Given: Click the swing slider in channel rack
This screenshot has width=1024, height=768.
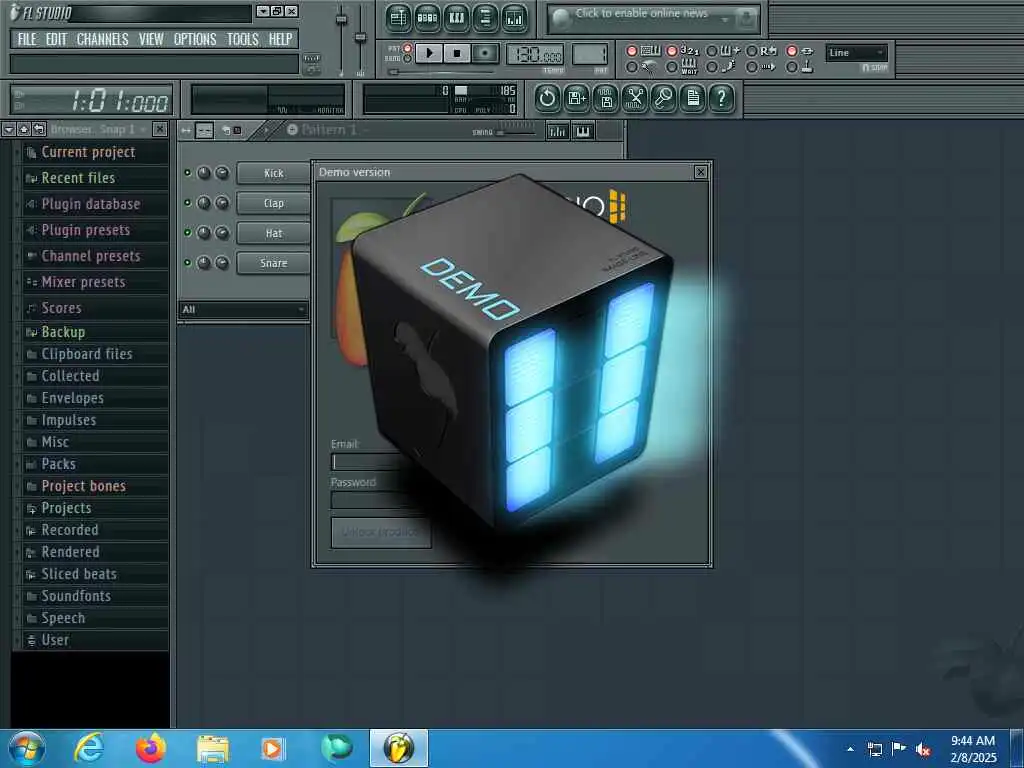Looking at the screenshot, I should point(516,131).
